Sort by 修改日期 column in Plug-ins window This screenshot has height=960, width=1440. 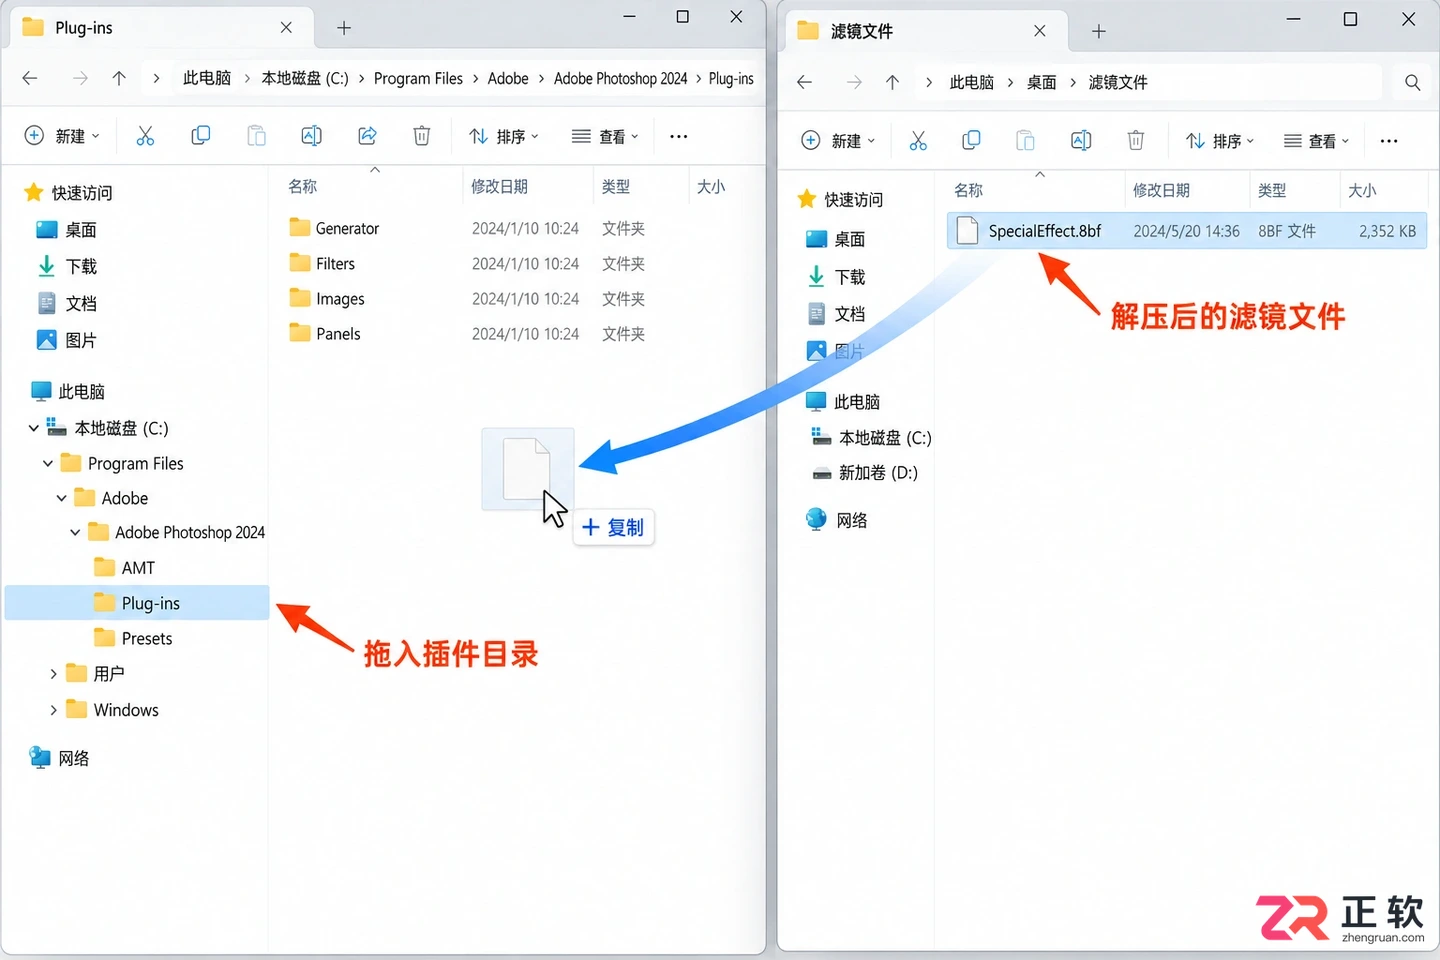[499, 187]
